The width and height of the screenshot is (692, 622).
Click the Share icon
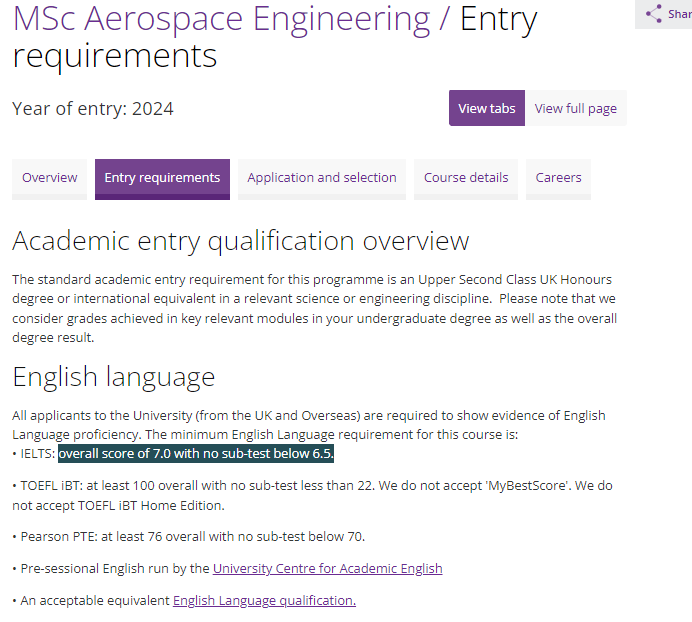click(654, 14)
